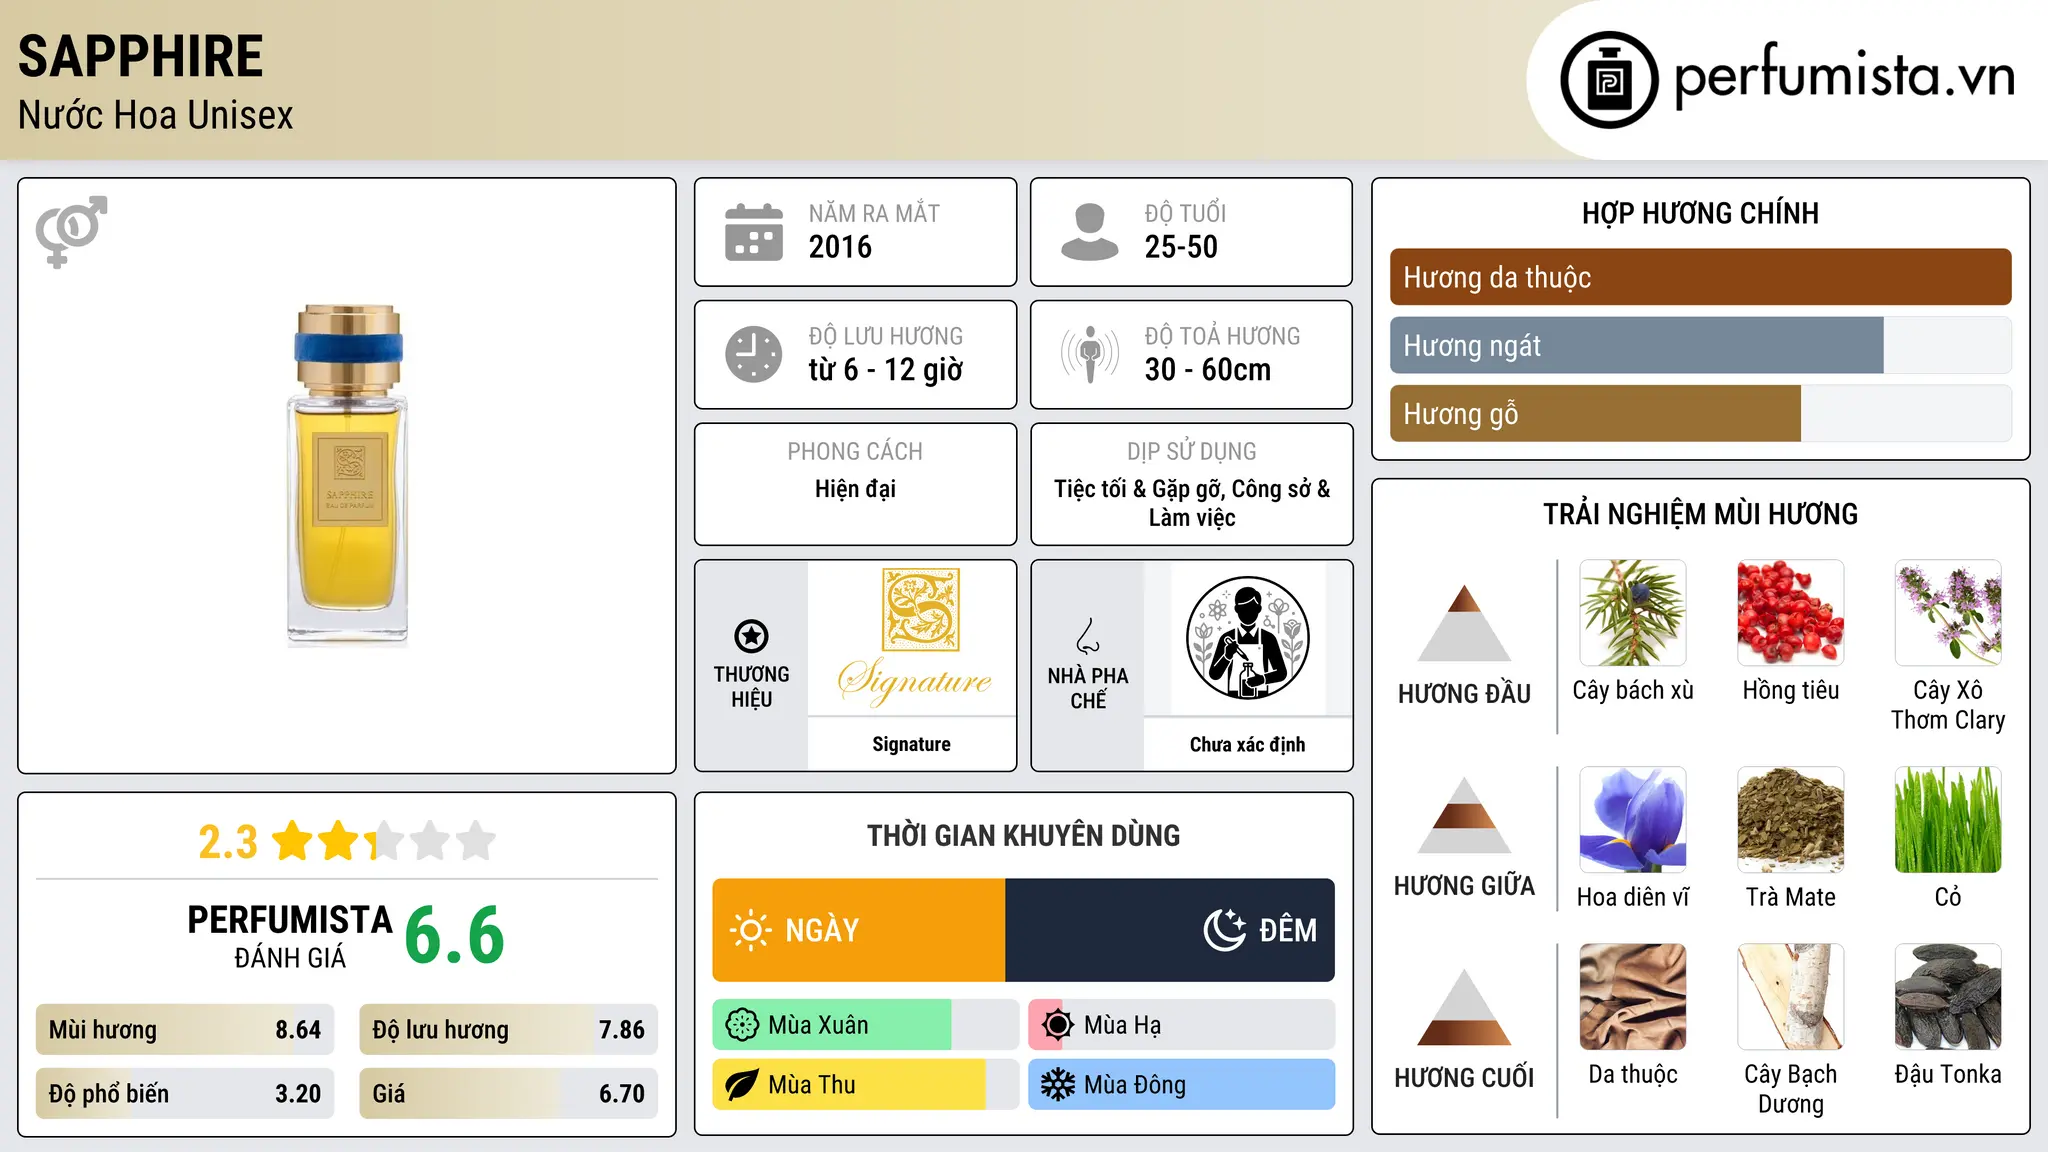Open the Cỏ grass note image
This screenshot has height=1152, width=2048.
pyautogui.click(x=1948, y=820)
